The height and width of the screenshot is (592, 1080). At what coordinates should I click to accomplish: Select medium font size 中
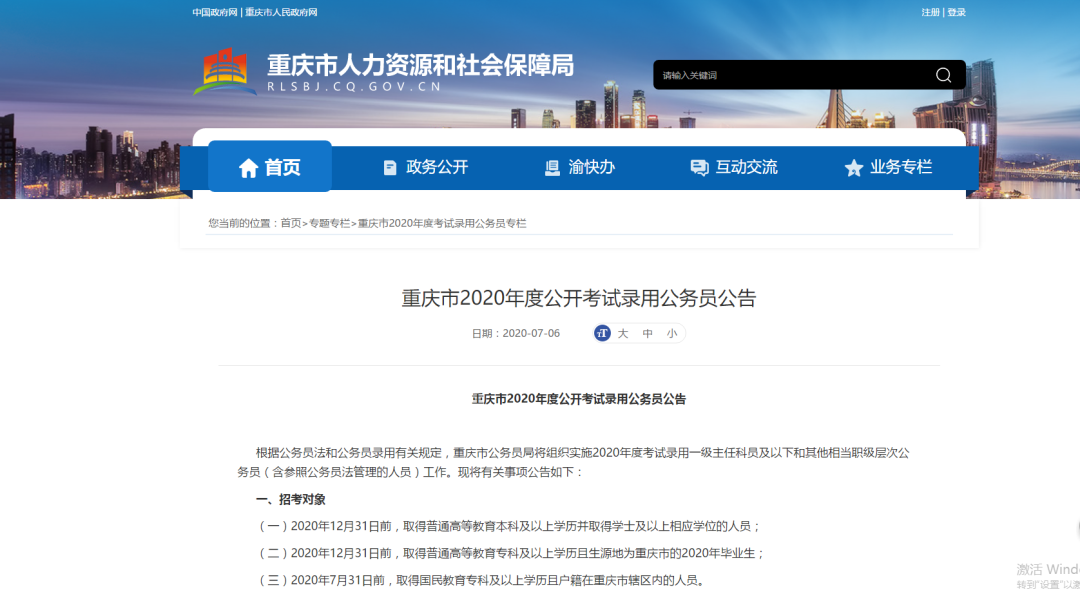648,333
